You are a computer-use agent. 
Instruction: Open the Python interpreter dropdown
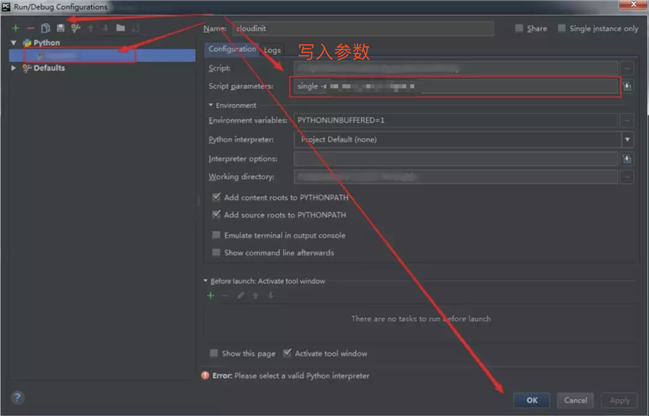[627, 139]
